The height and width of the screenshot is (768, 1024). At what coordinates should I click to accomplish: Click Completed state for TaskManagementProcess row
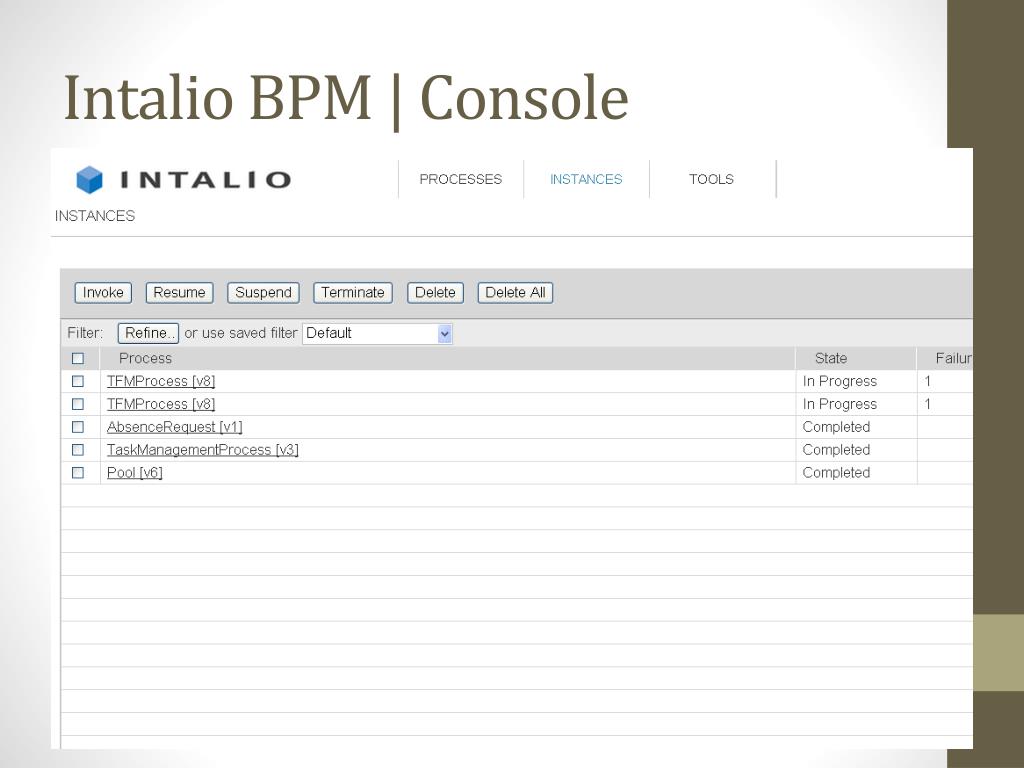coord(837,450)
